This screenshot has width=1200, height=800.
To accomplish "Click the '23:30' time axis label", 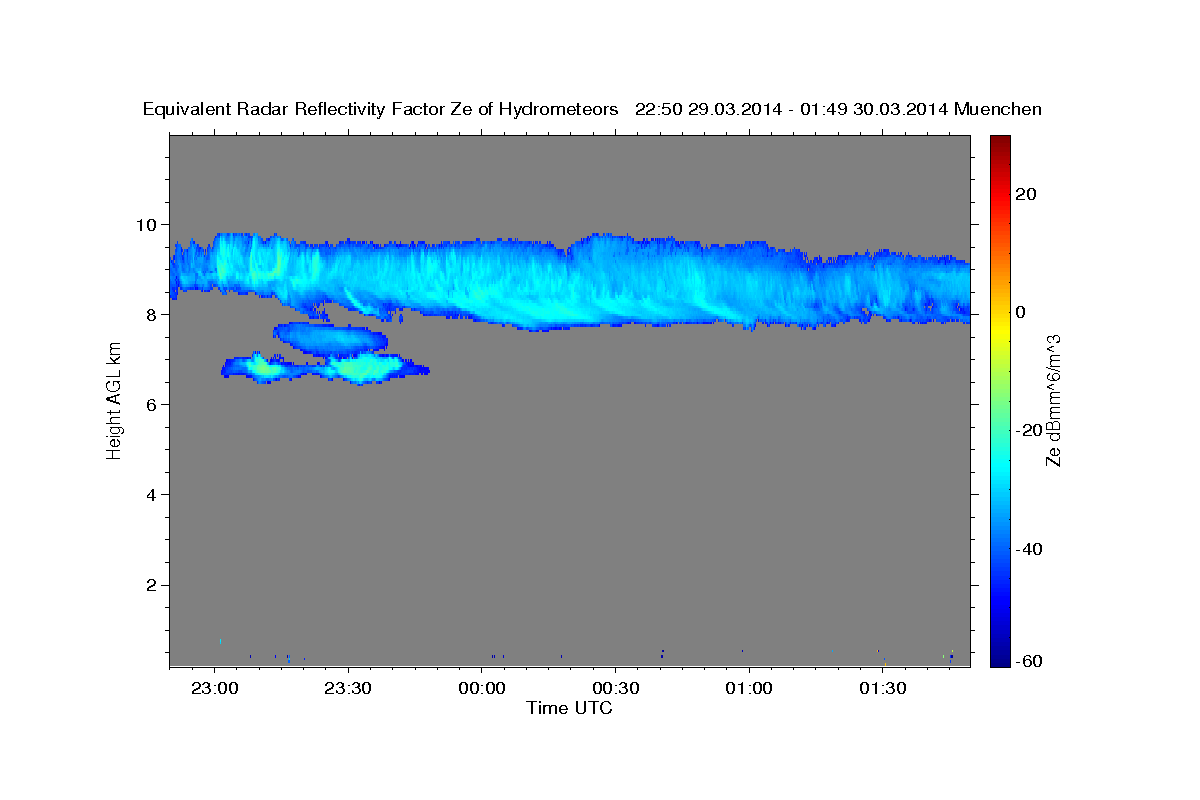I will 348,687.
